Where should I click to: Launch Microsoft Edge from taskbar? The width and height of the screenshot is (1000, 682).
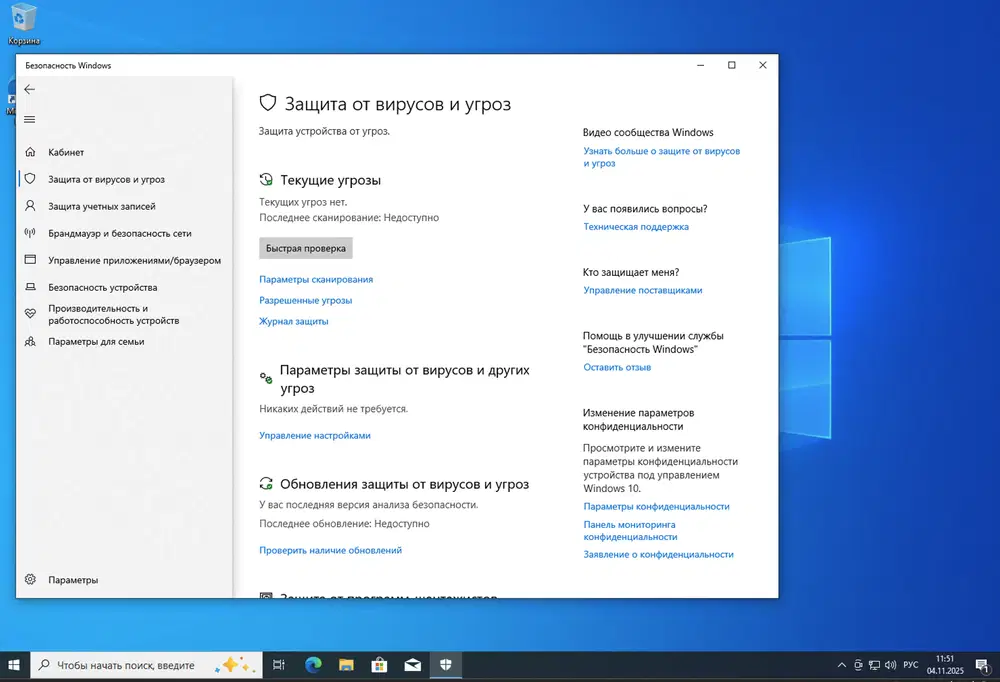pyautogui.click(x=313, y=665)
